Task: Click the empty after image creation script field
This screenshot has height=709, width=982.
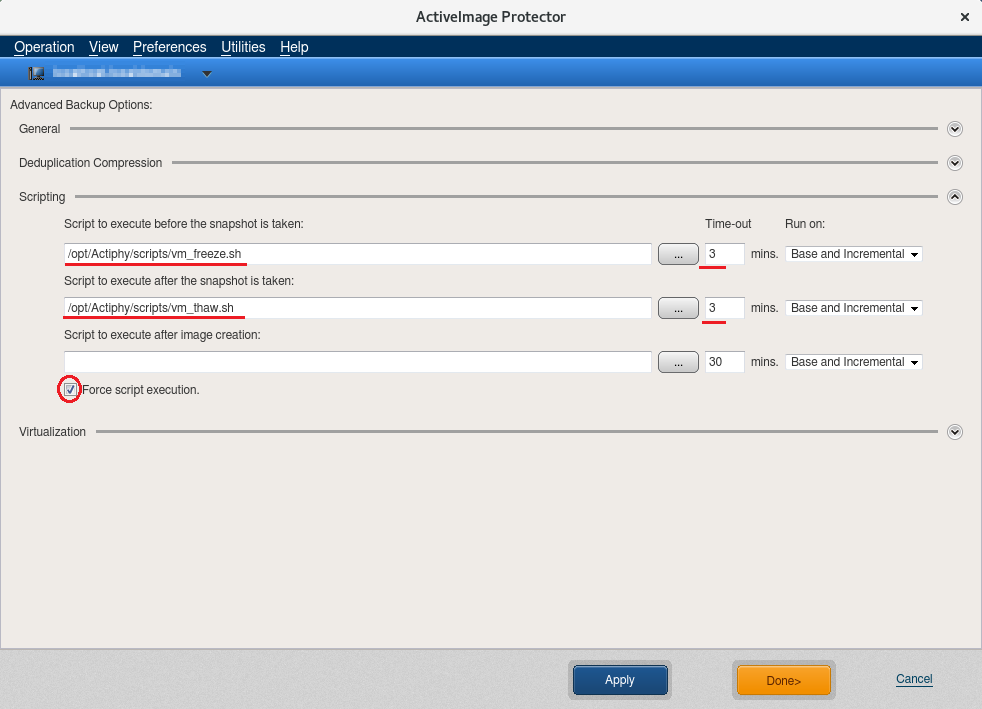Action: point(357,362)
